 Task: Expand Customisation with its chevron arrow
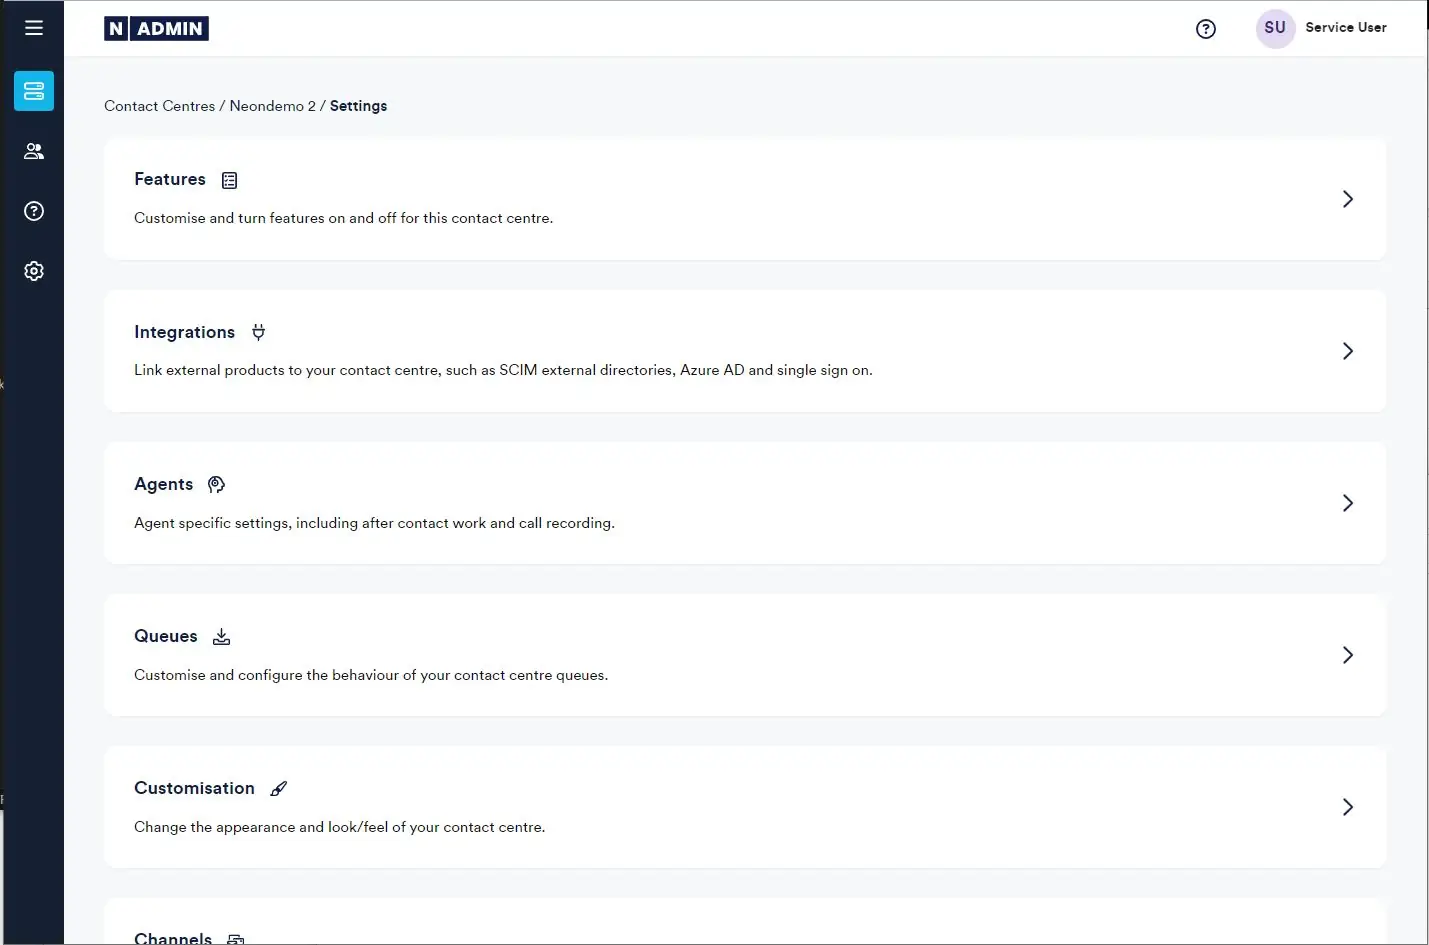point(1347,807)
